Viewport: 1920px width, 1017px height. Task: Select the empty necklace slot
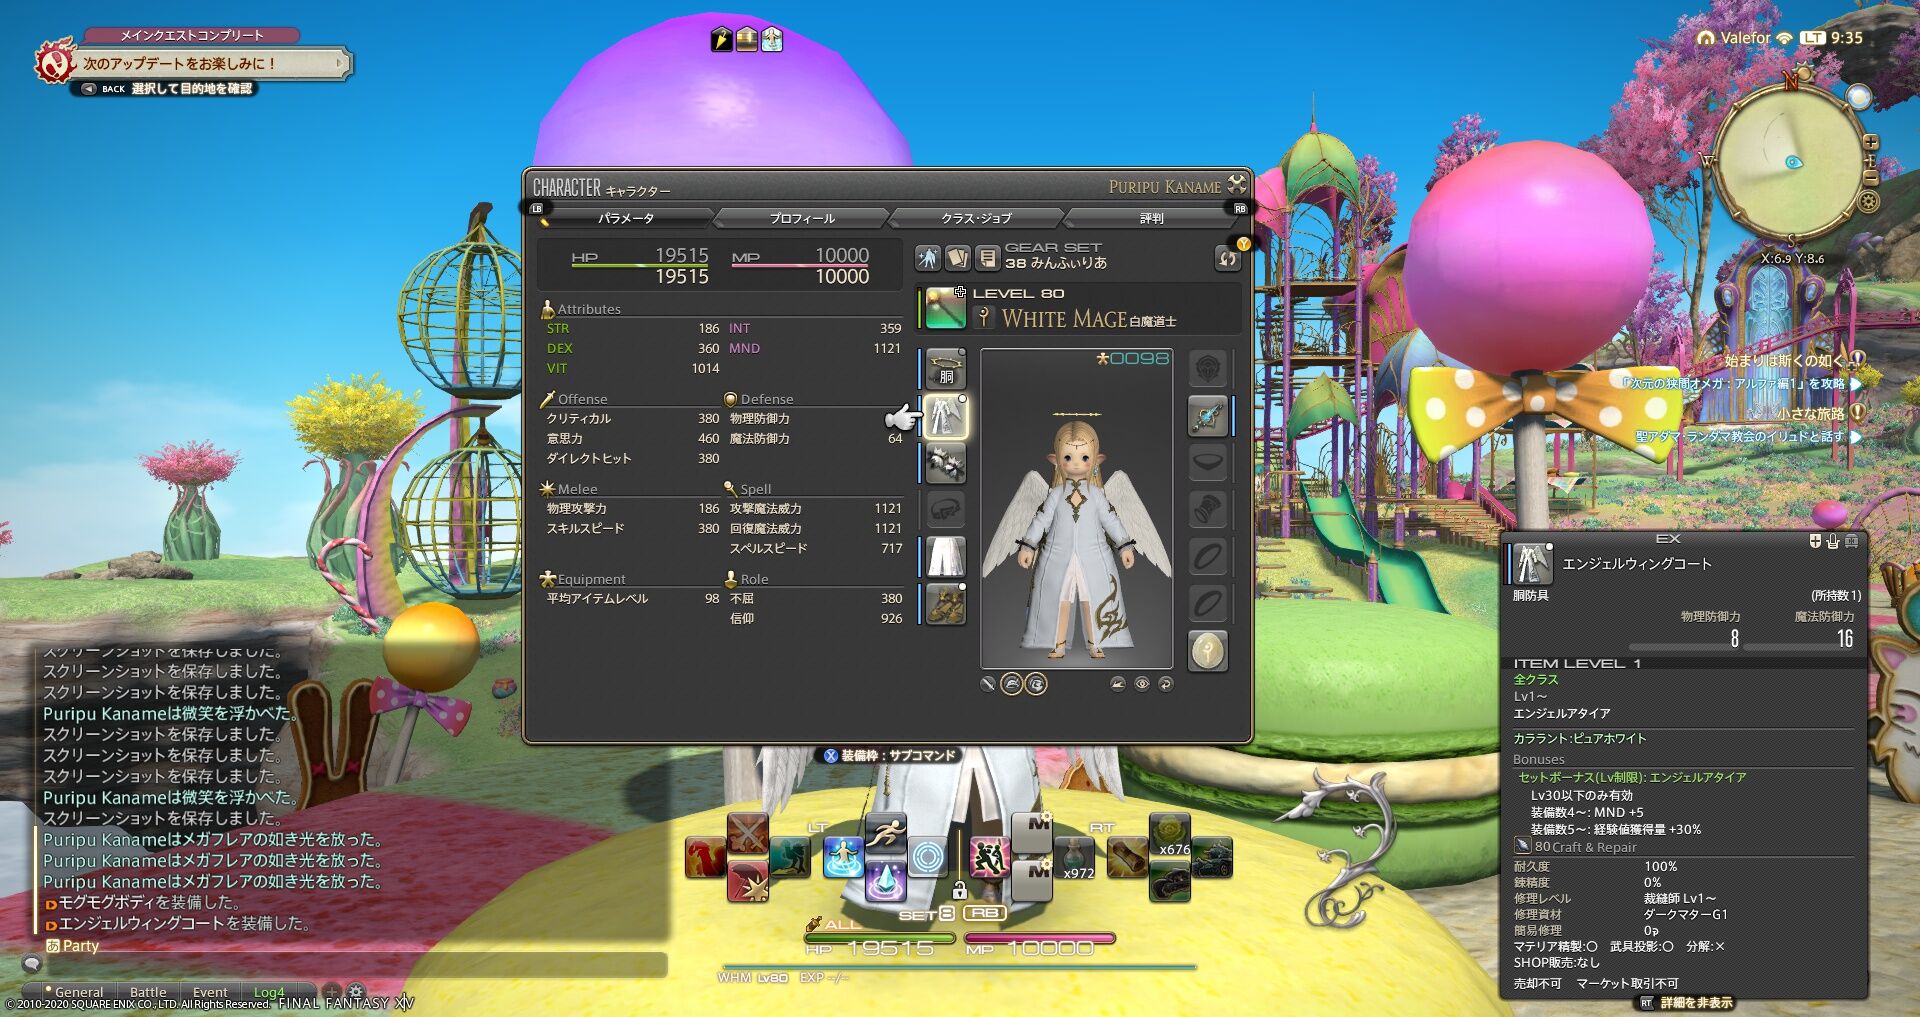coord(1208,464)
